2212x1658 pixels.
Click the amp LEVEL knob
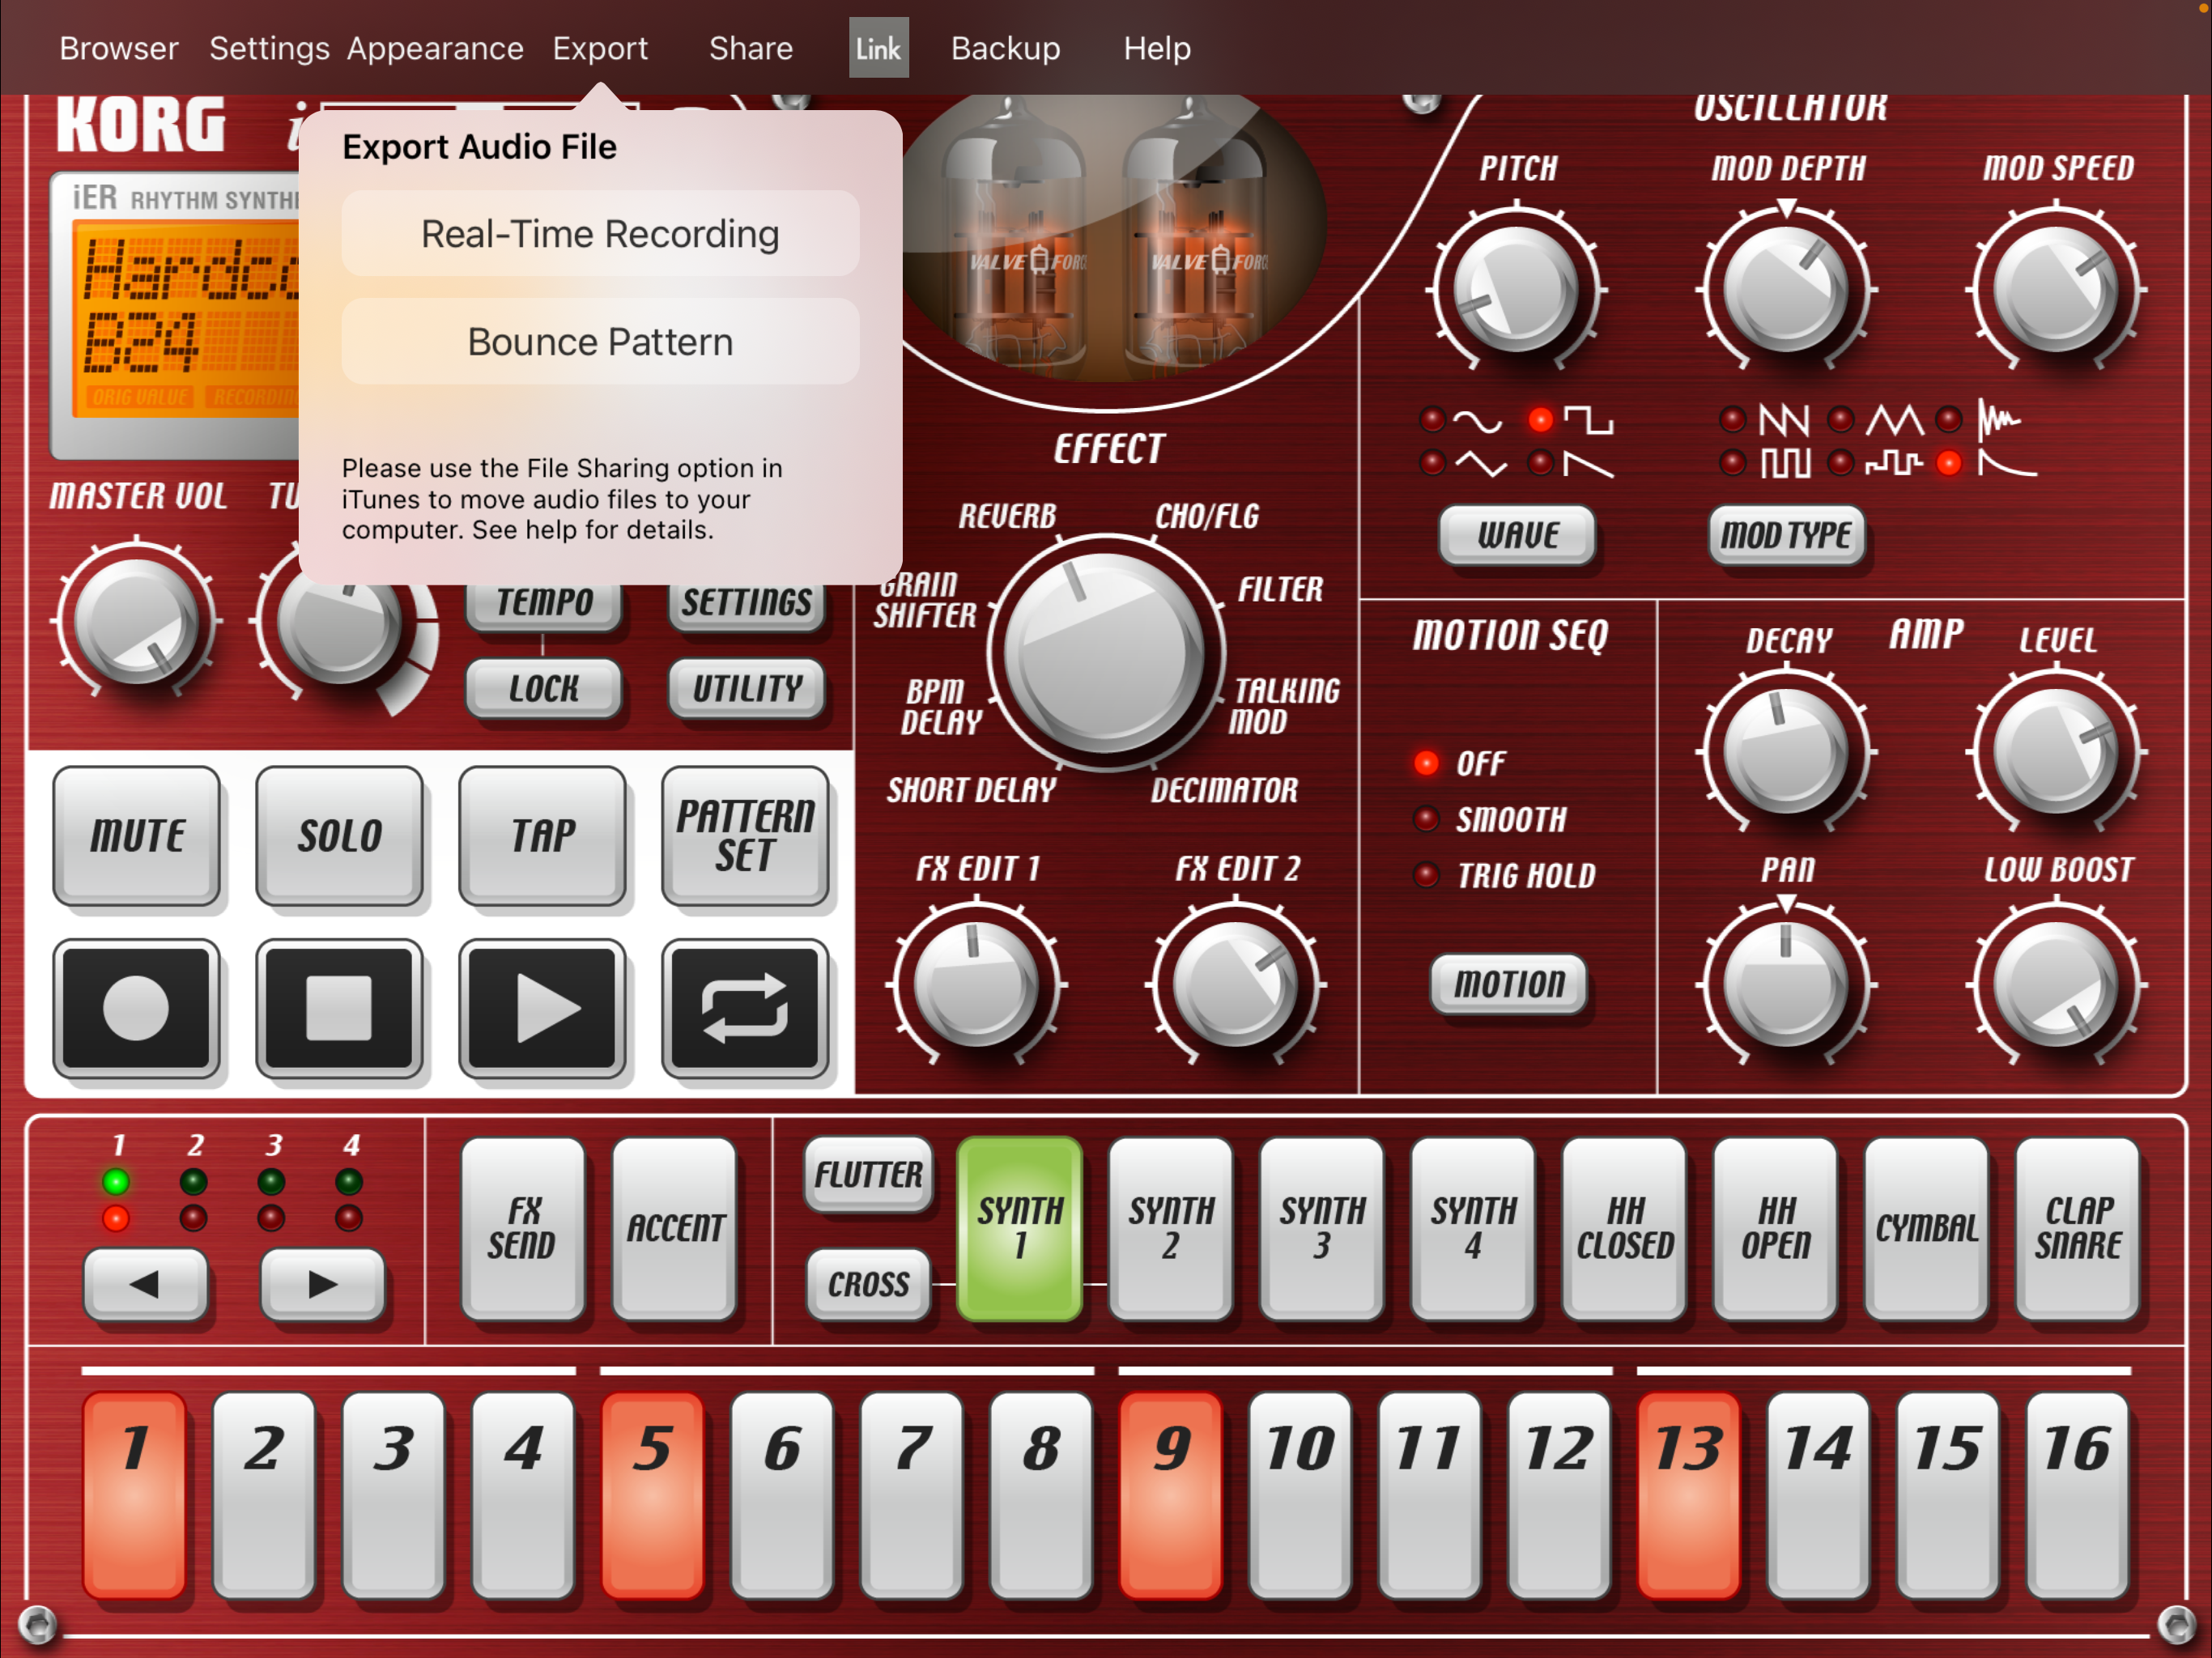pyautogui.click(x=2056, y=752)
